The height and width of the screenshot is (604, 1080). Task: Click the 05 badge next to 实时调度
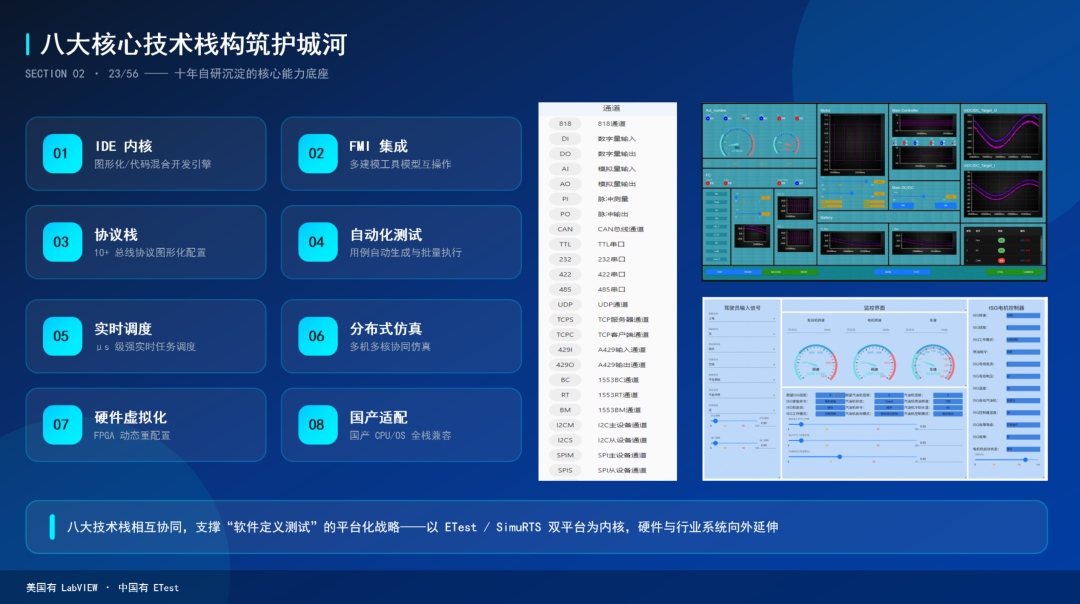62,336
